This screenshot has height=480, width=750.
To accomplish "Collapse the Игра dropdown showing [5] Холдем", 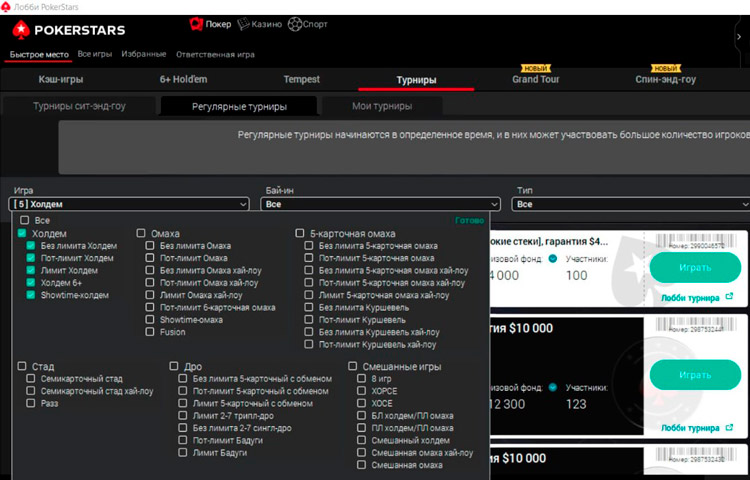I will (129, 204).
